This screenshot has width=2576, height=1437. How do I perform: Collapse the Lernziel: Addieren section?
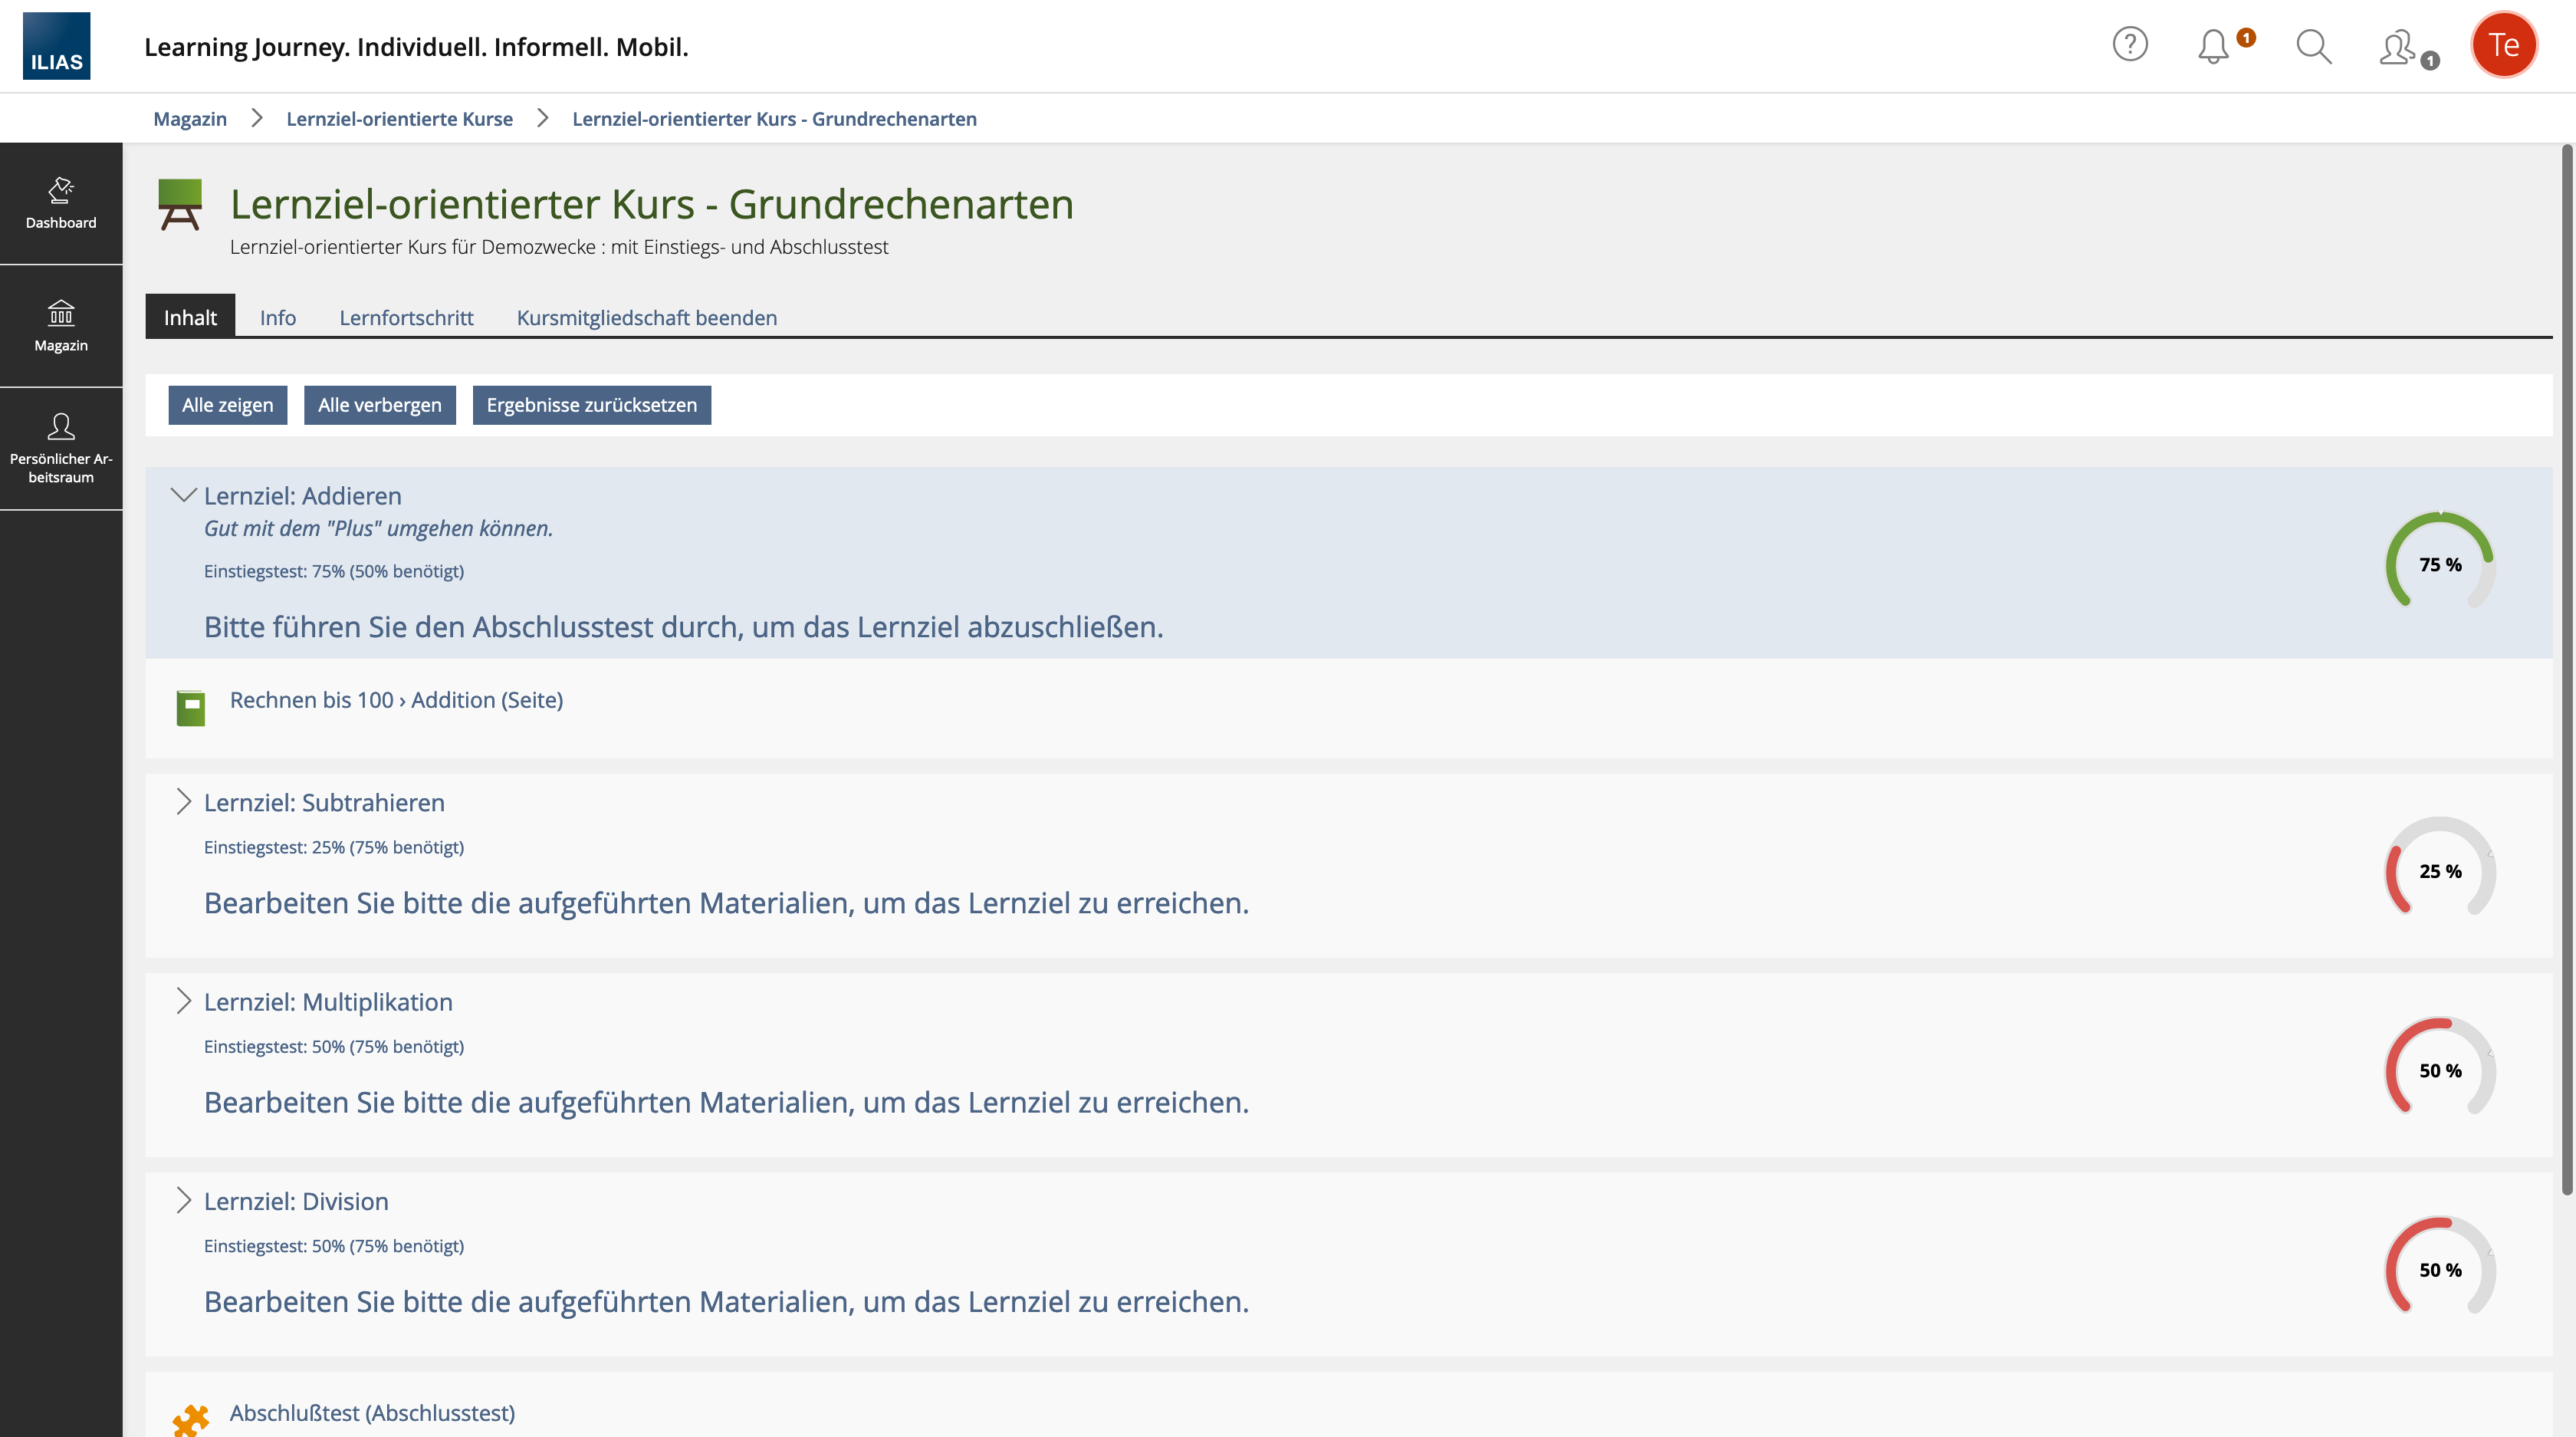[183, 495]
